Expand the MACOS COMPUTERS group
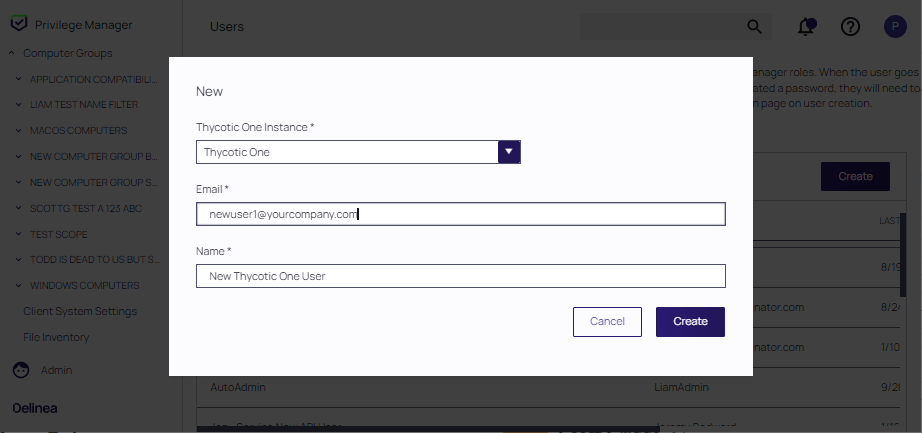922x433 pixels. 19,130
